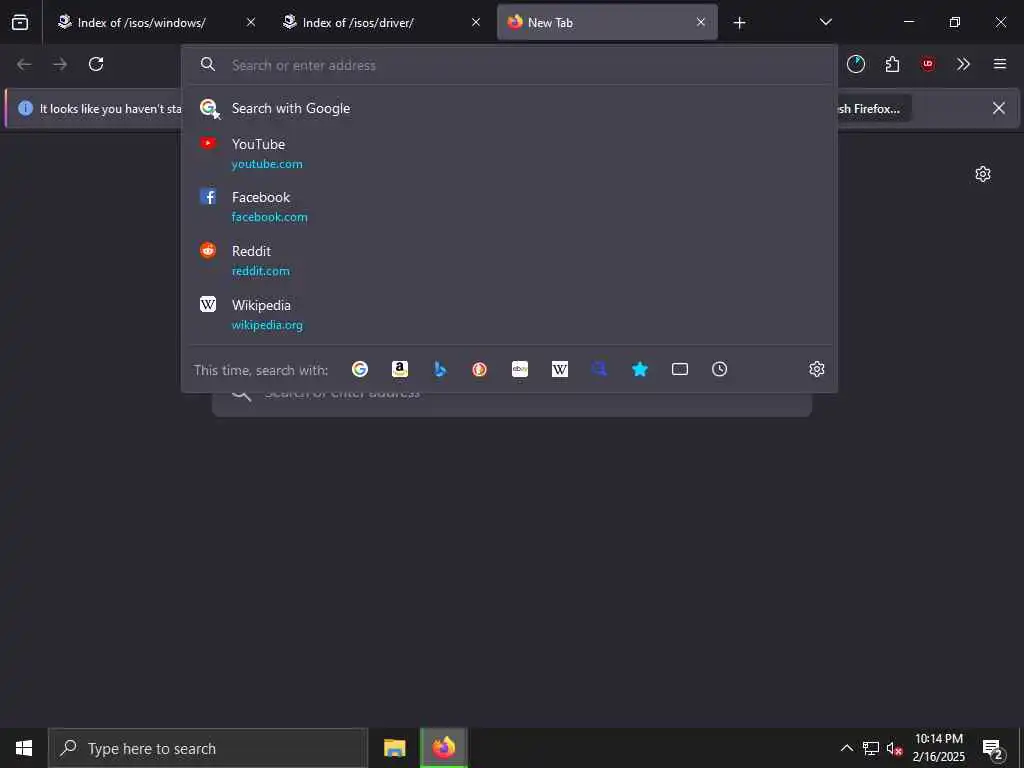Open the YouTube suggestion
This screenshot has height=768, width=1024.
[x=509, y=153]
